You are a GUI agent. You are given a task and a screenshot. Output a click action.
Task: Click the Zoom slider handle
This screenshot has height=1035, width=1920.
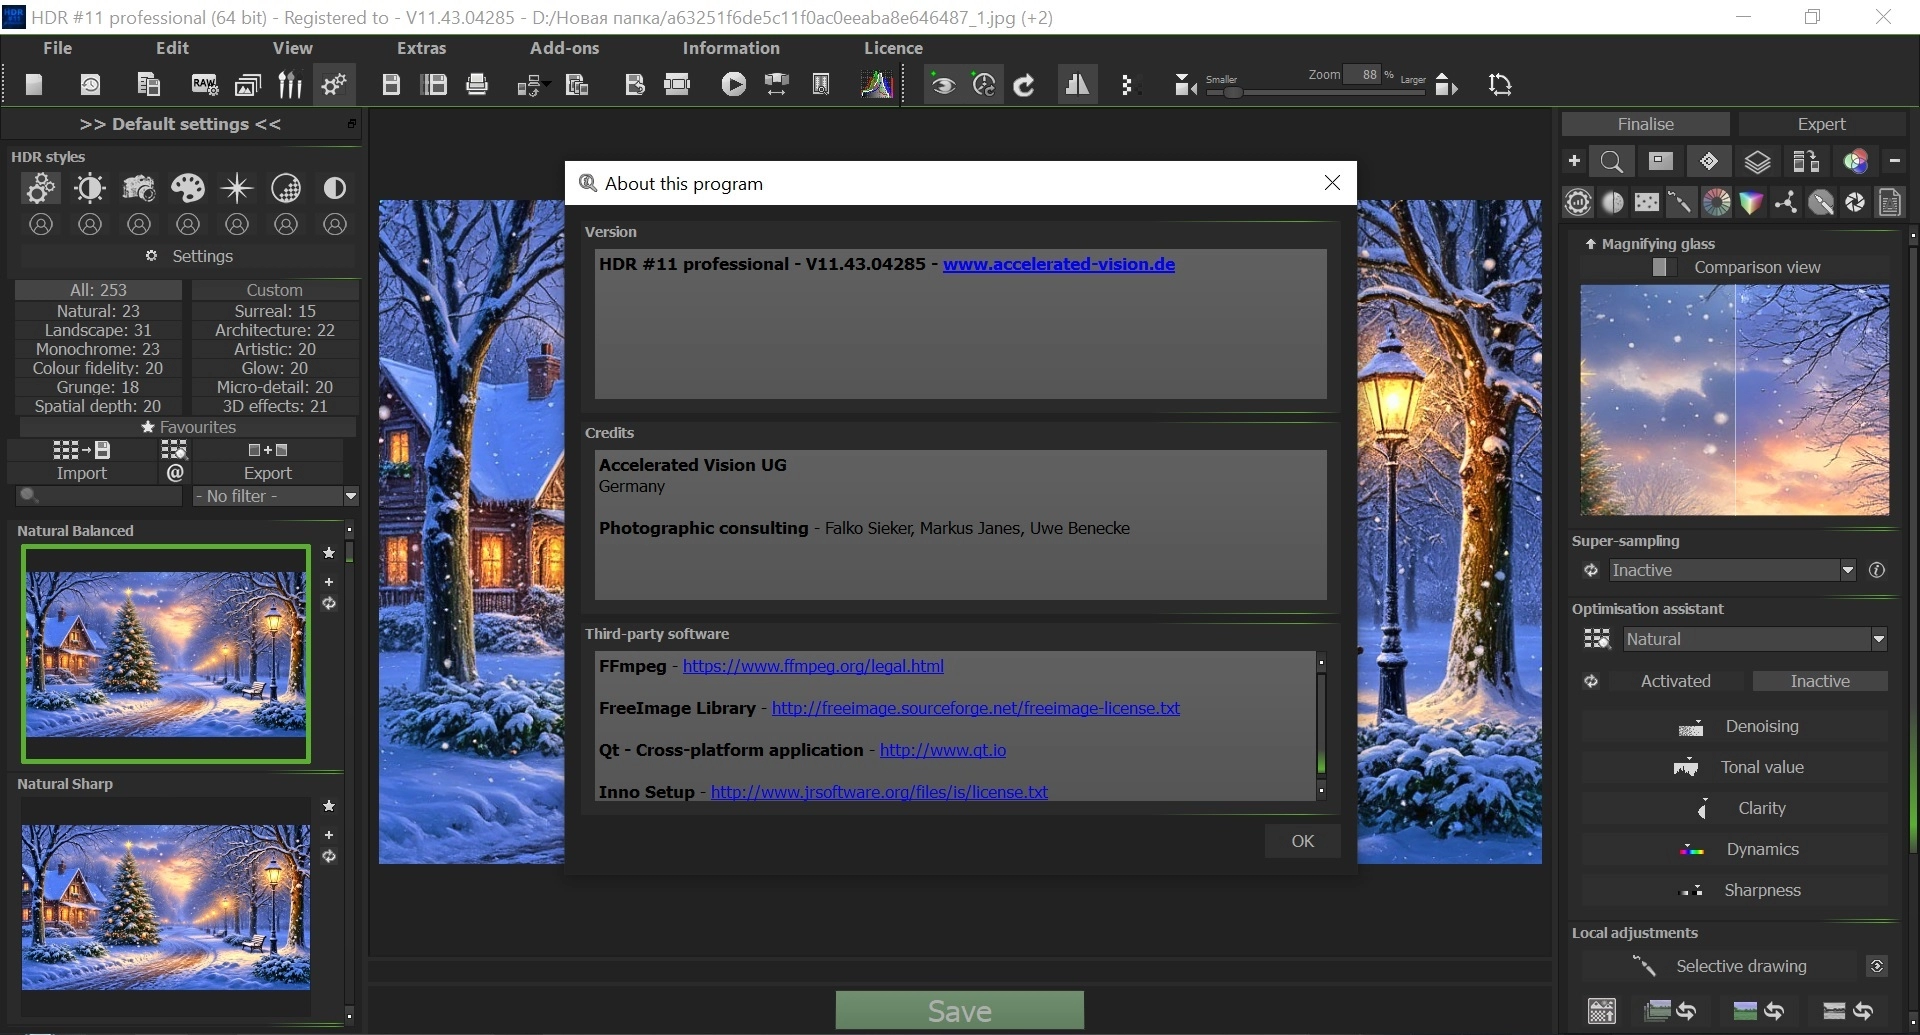[1234, 92]
